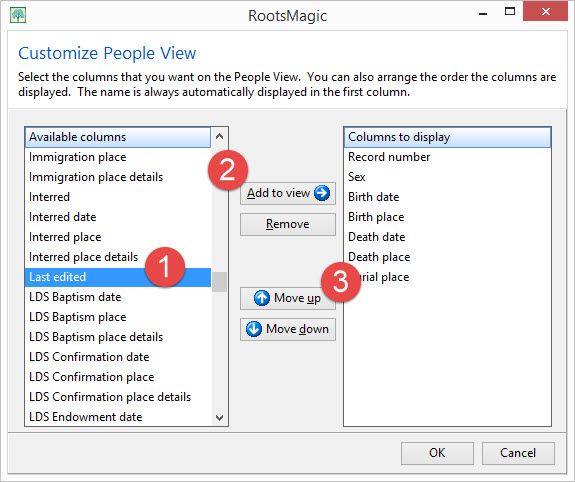Maximize the RootsMagic window

pyautogui.click(x=510, y=11)
